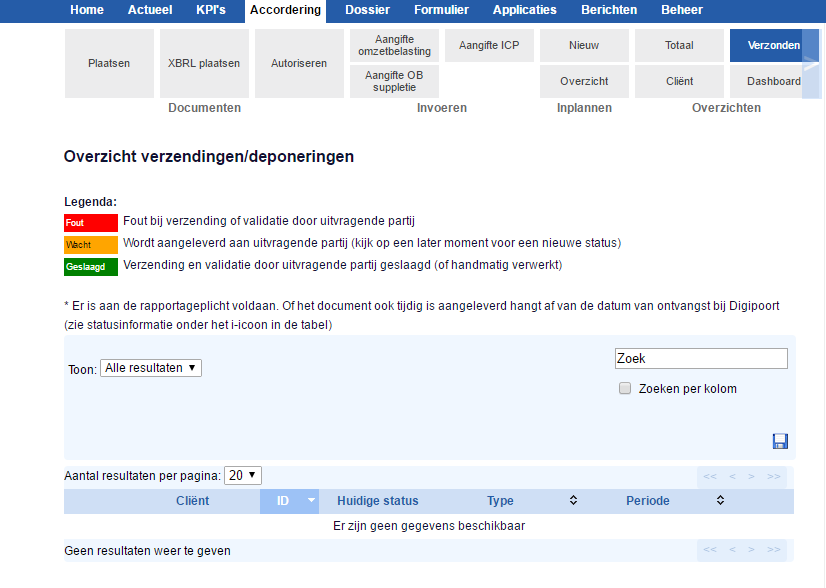This screenshot has height=588, width=826.
Task: Click the previous page < button above table
Action: pyautogui.click(x=732, y=477)
